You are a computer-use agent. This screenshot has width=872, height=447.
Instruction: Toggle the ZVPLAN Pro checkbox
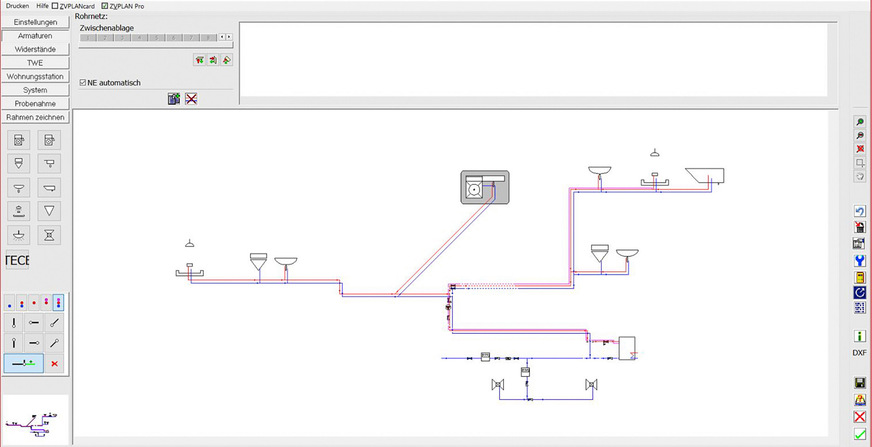[x=106, y=6]
